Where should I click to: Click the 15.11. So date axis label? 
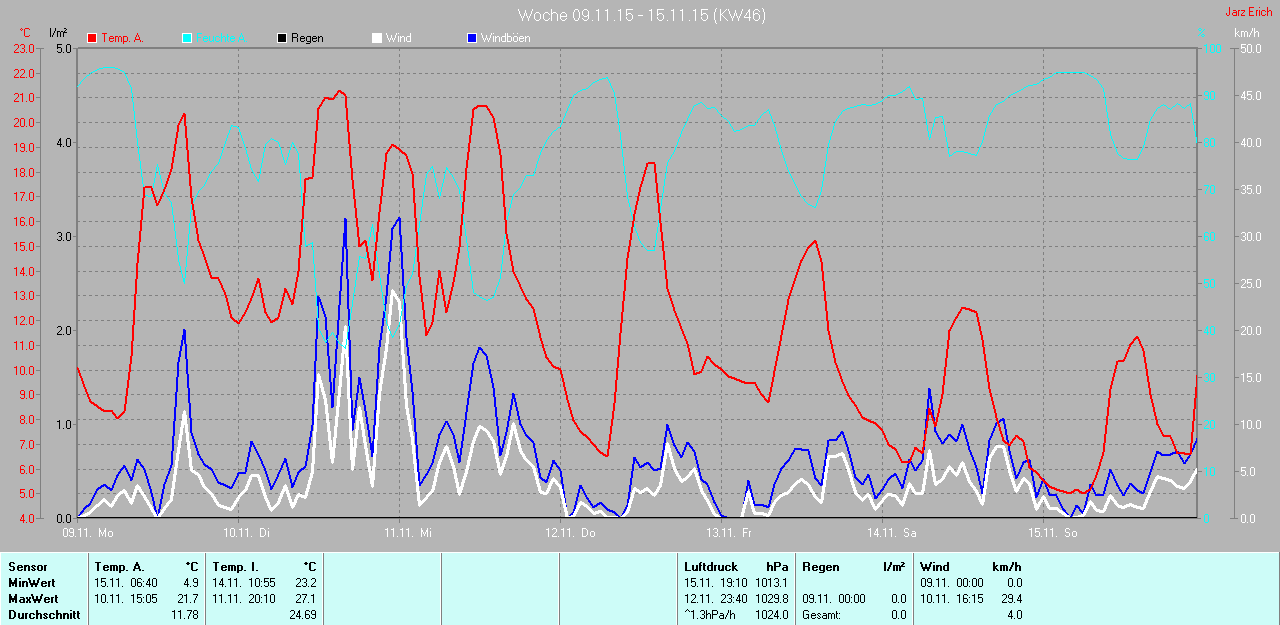pos(1054,533)
